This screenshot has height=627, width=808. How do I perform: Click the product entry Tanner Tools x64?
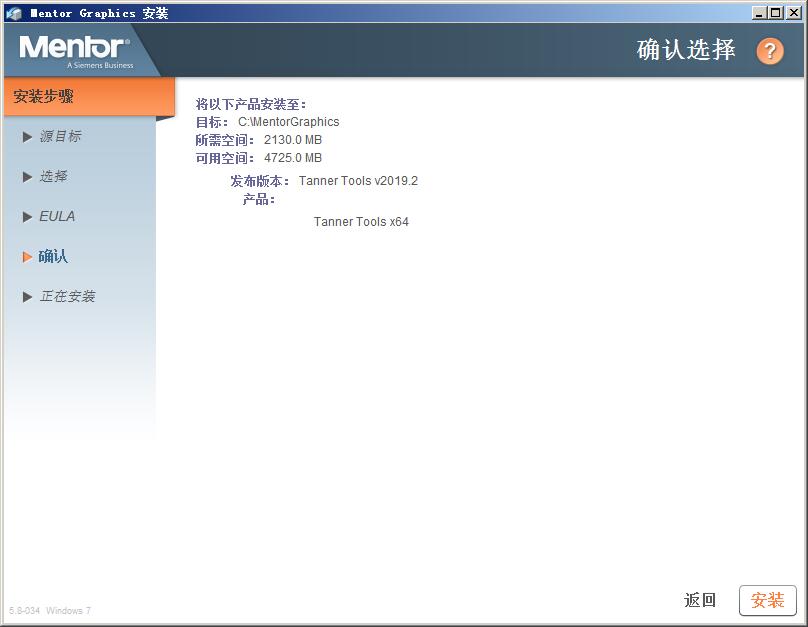point(361,222)
